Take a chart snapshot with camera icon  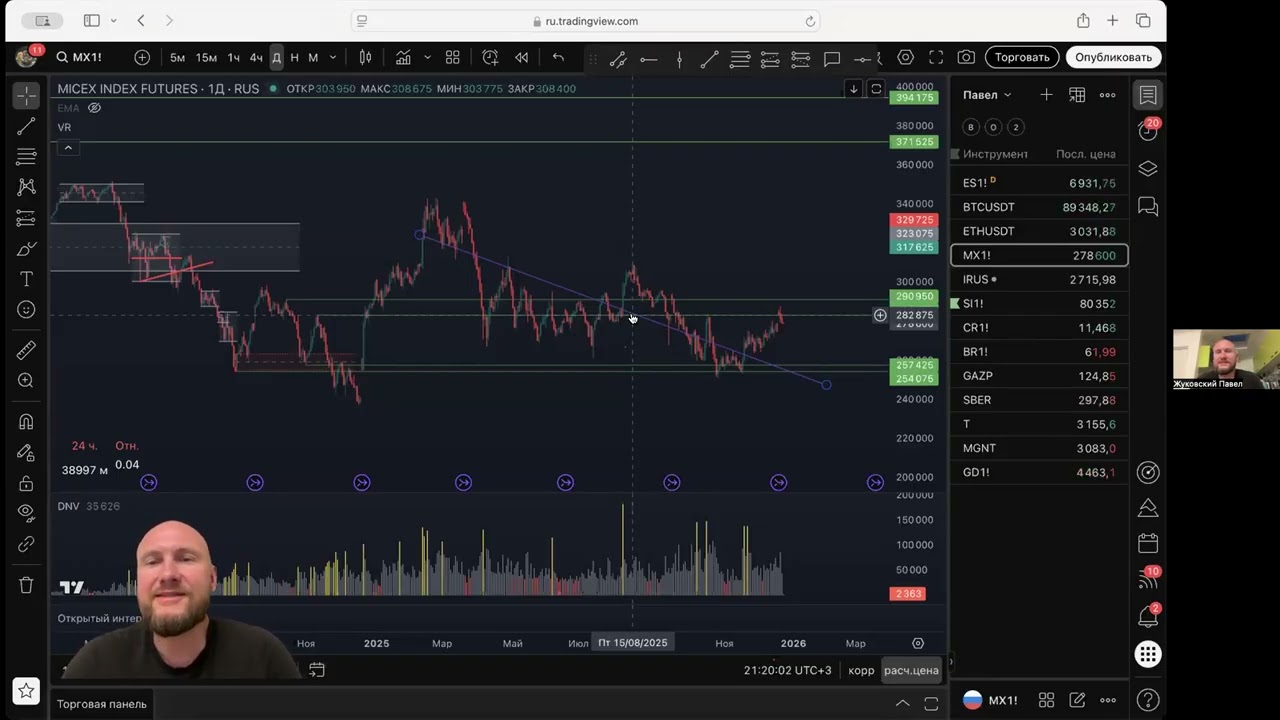pos(966,57)
